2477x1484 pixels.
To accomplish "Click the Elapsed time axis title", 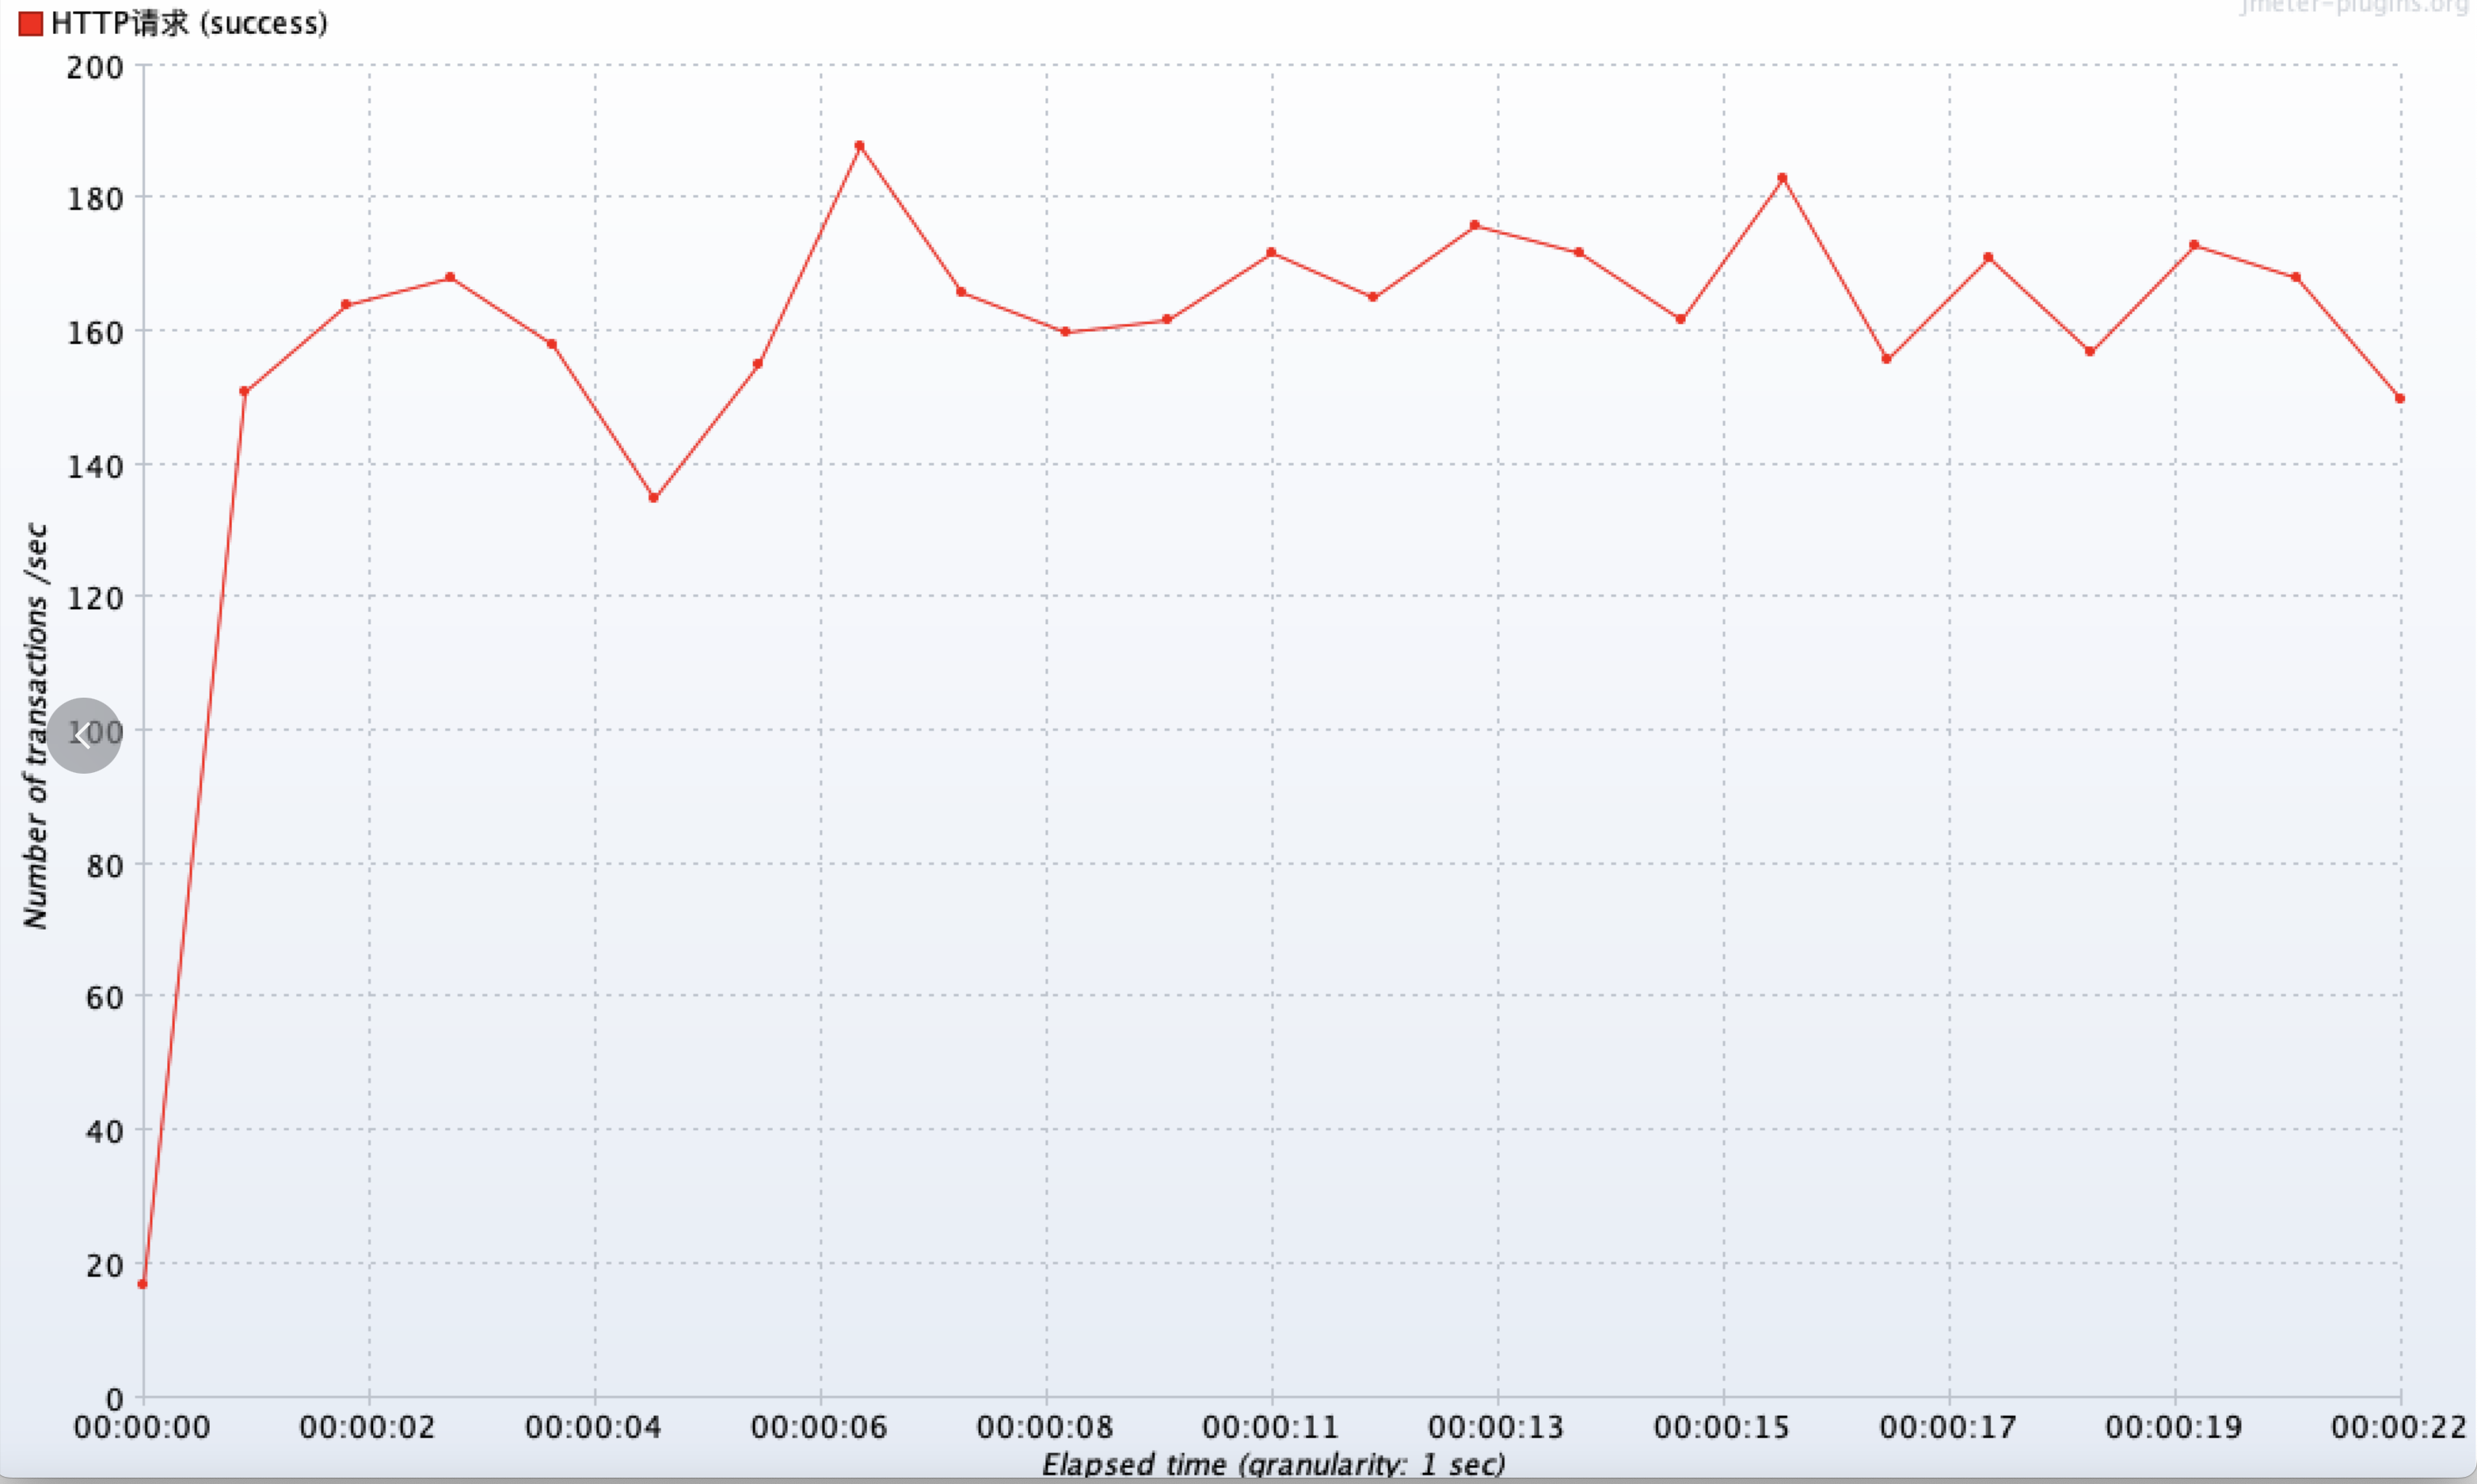I will 1273,1465.
